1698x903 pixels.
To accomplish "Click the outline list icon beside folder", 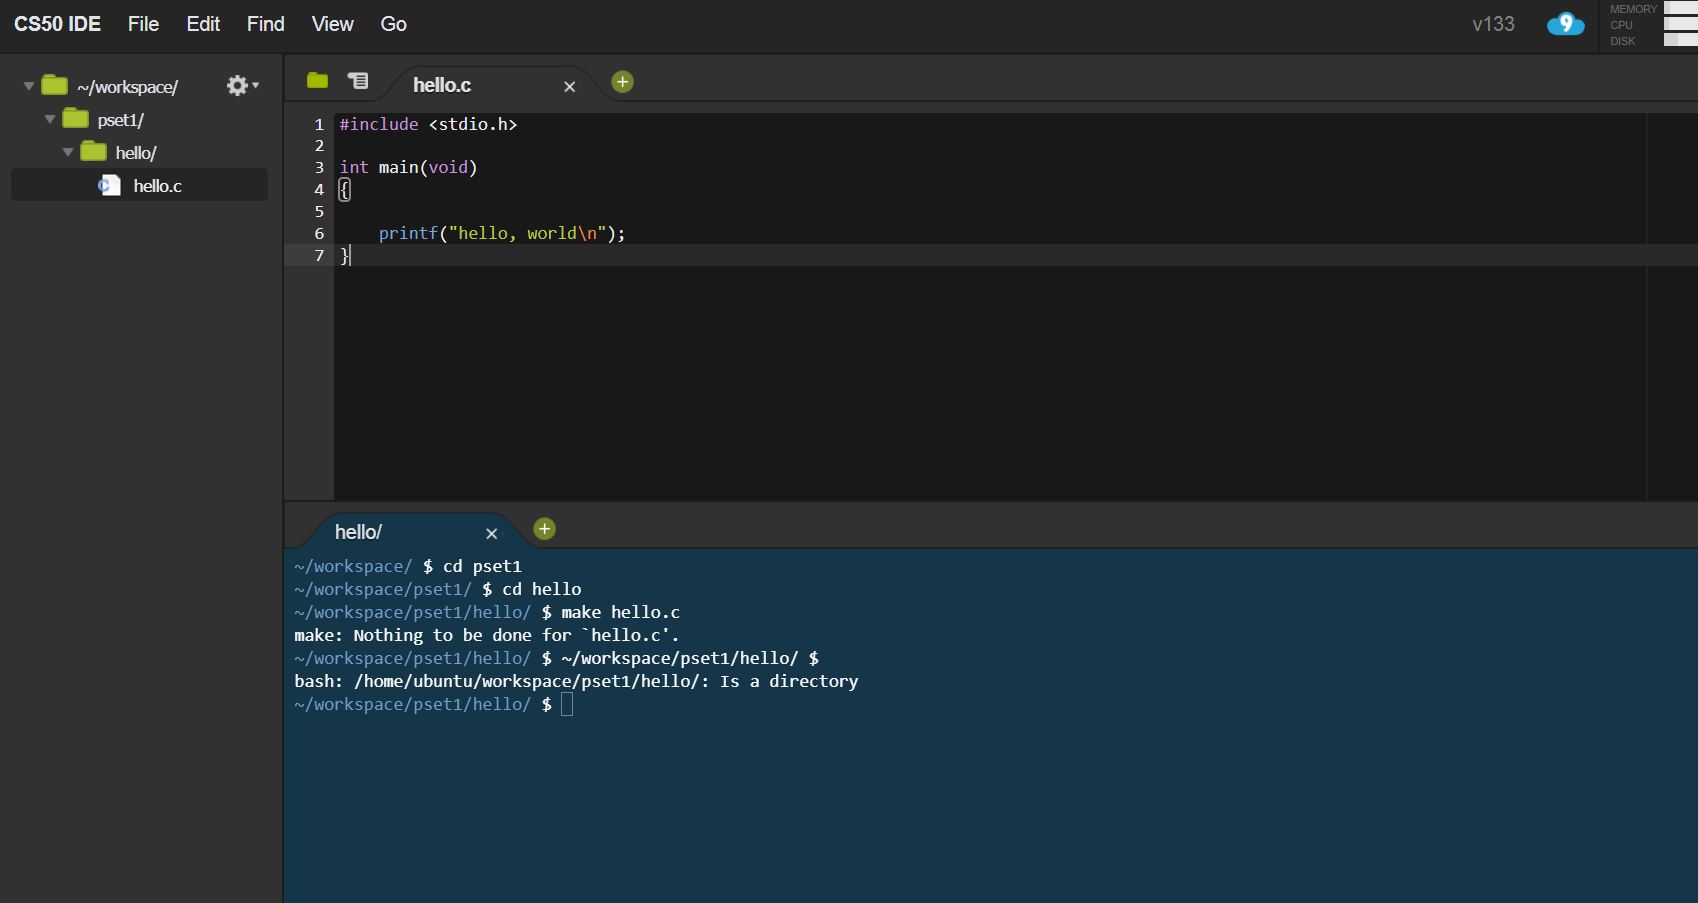I will 358,80.
